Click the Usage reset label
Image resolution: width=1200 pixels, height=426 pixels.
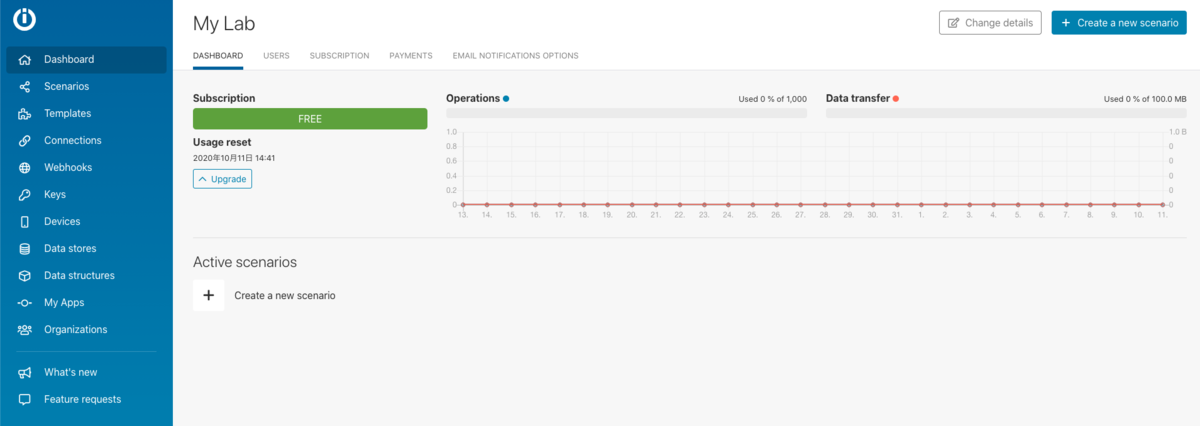(x=222, y=142)
